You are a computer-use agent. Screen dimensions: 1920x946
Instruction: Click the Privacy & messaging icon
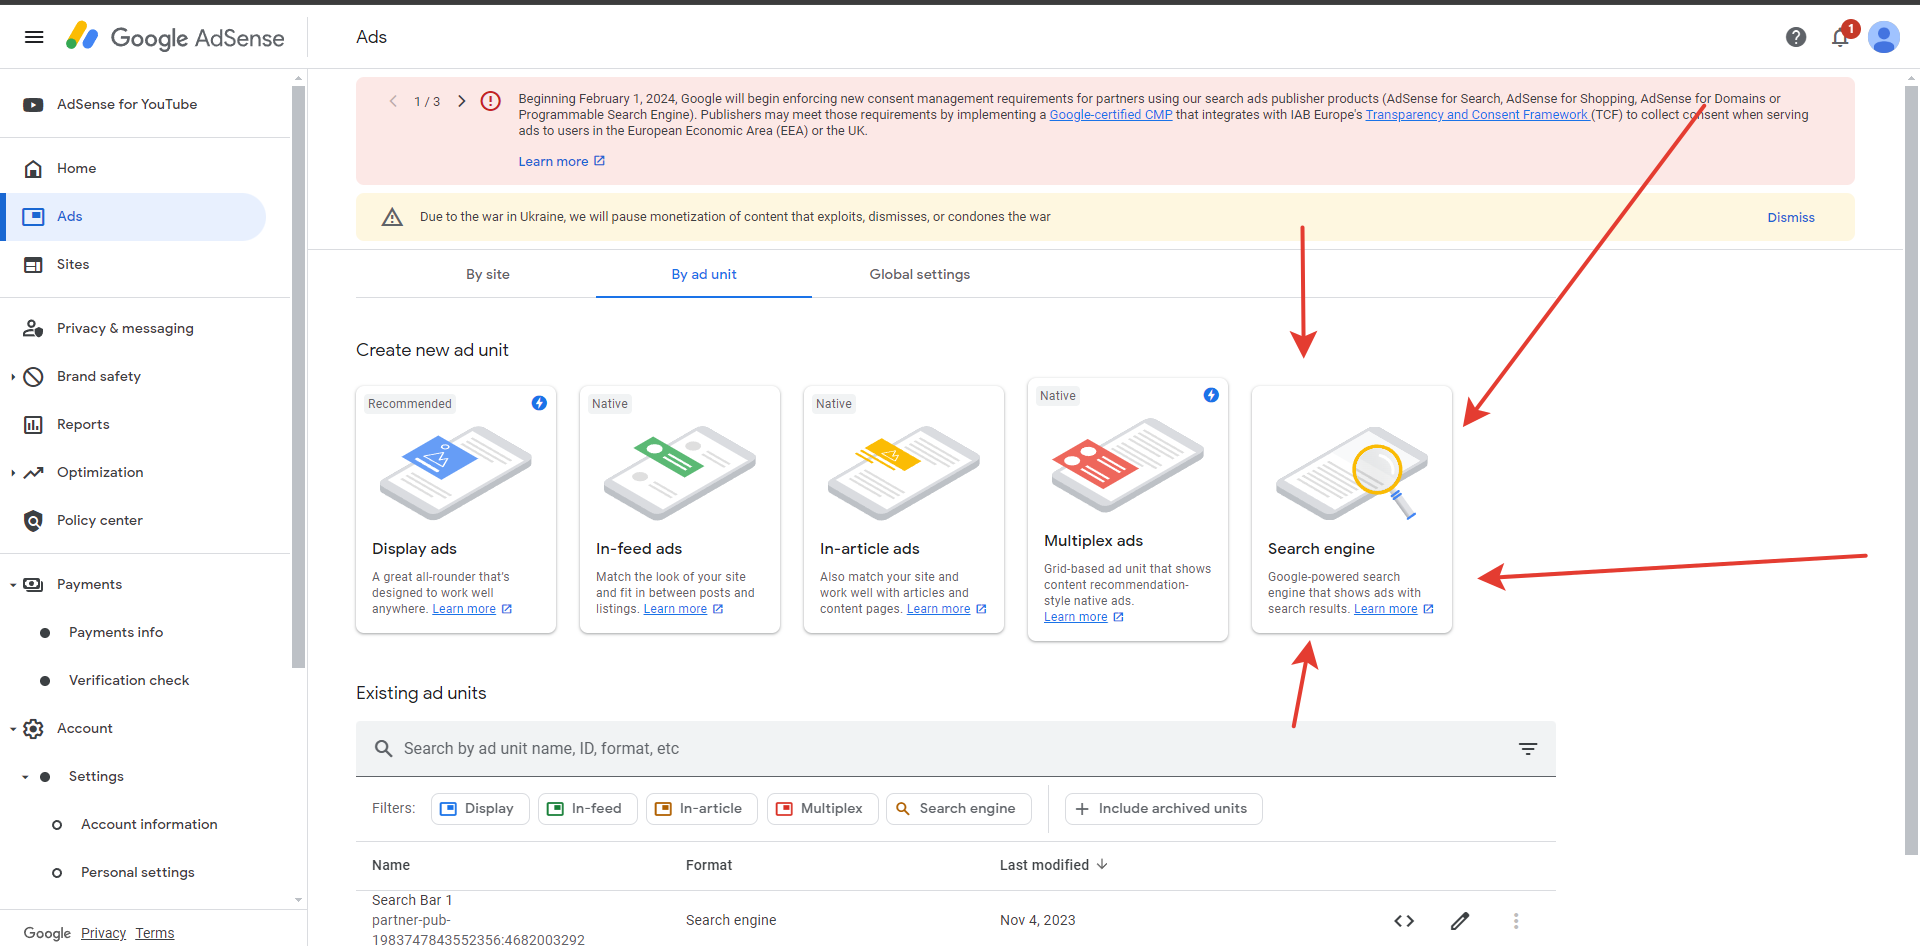[x=33, y=328]
